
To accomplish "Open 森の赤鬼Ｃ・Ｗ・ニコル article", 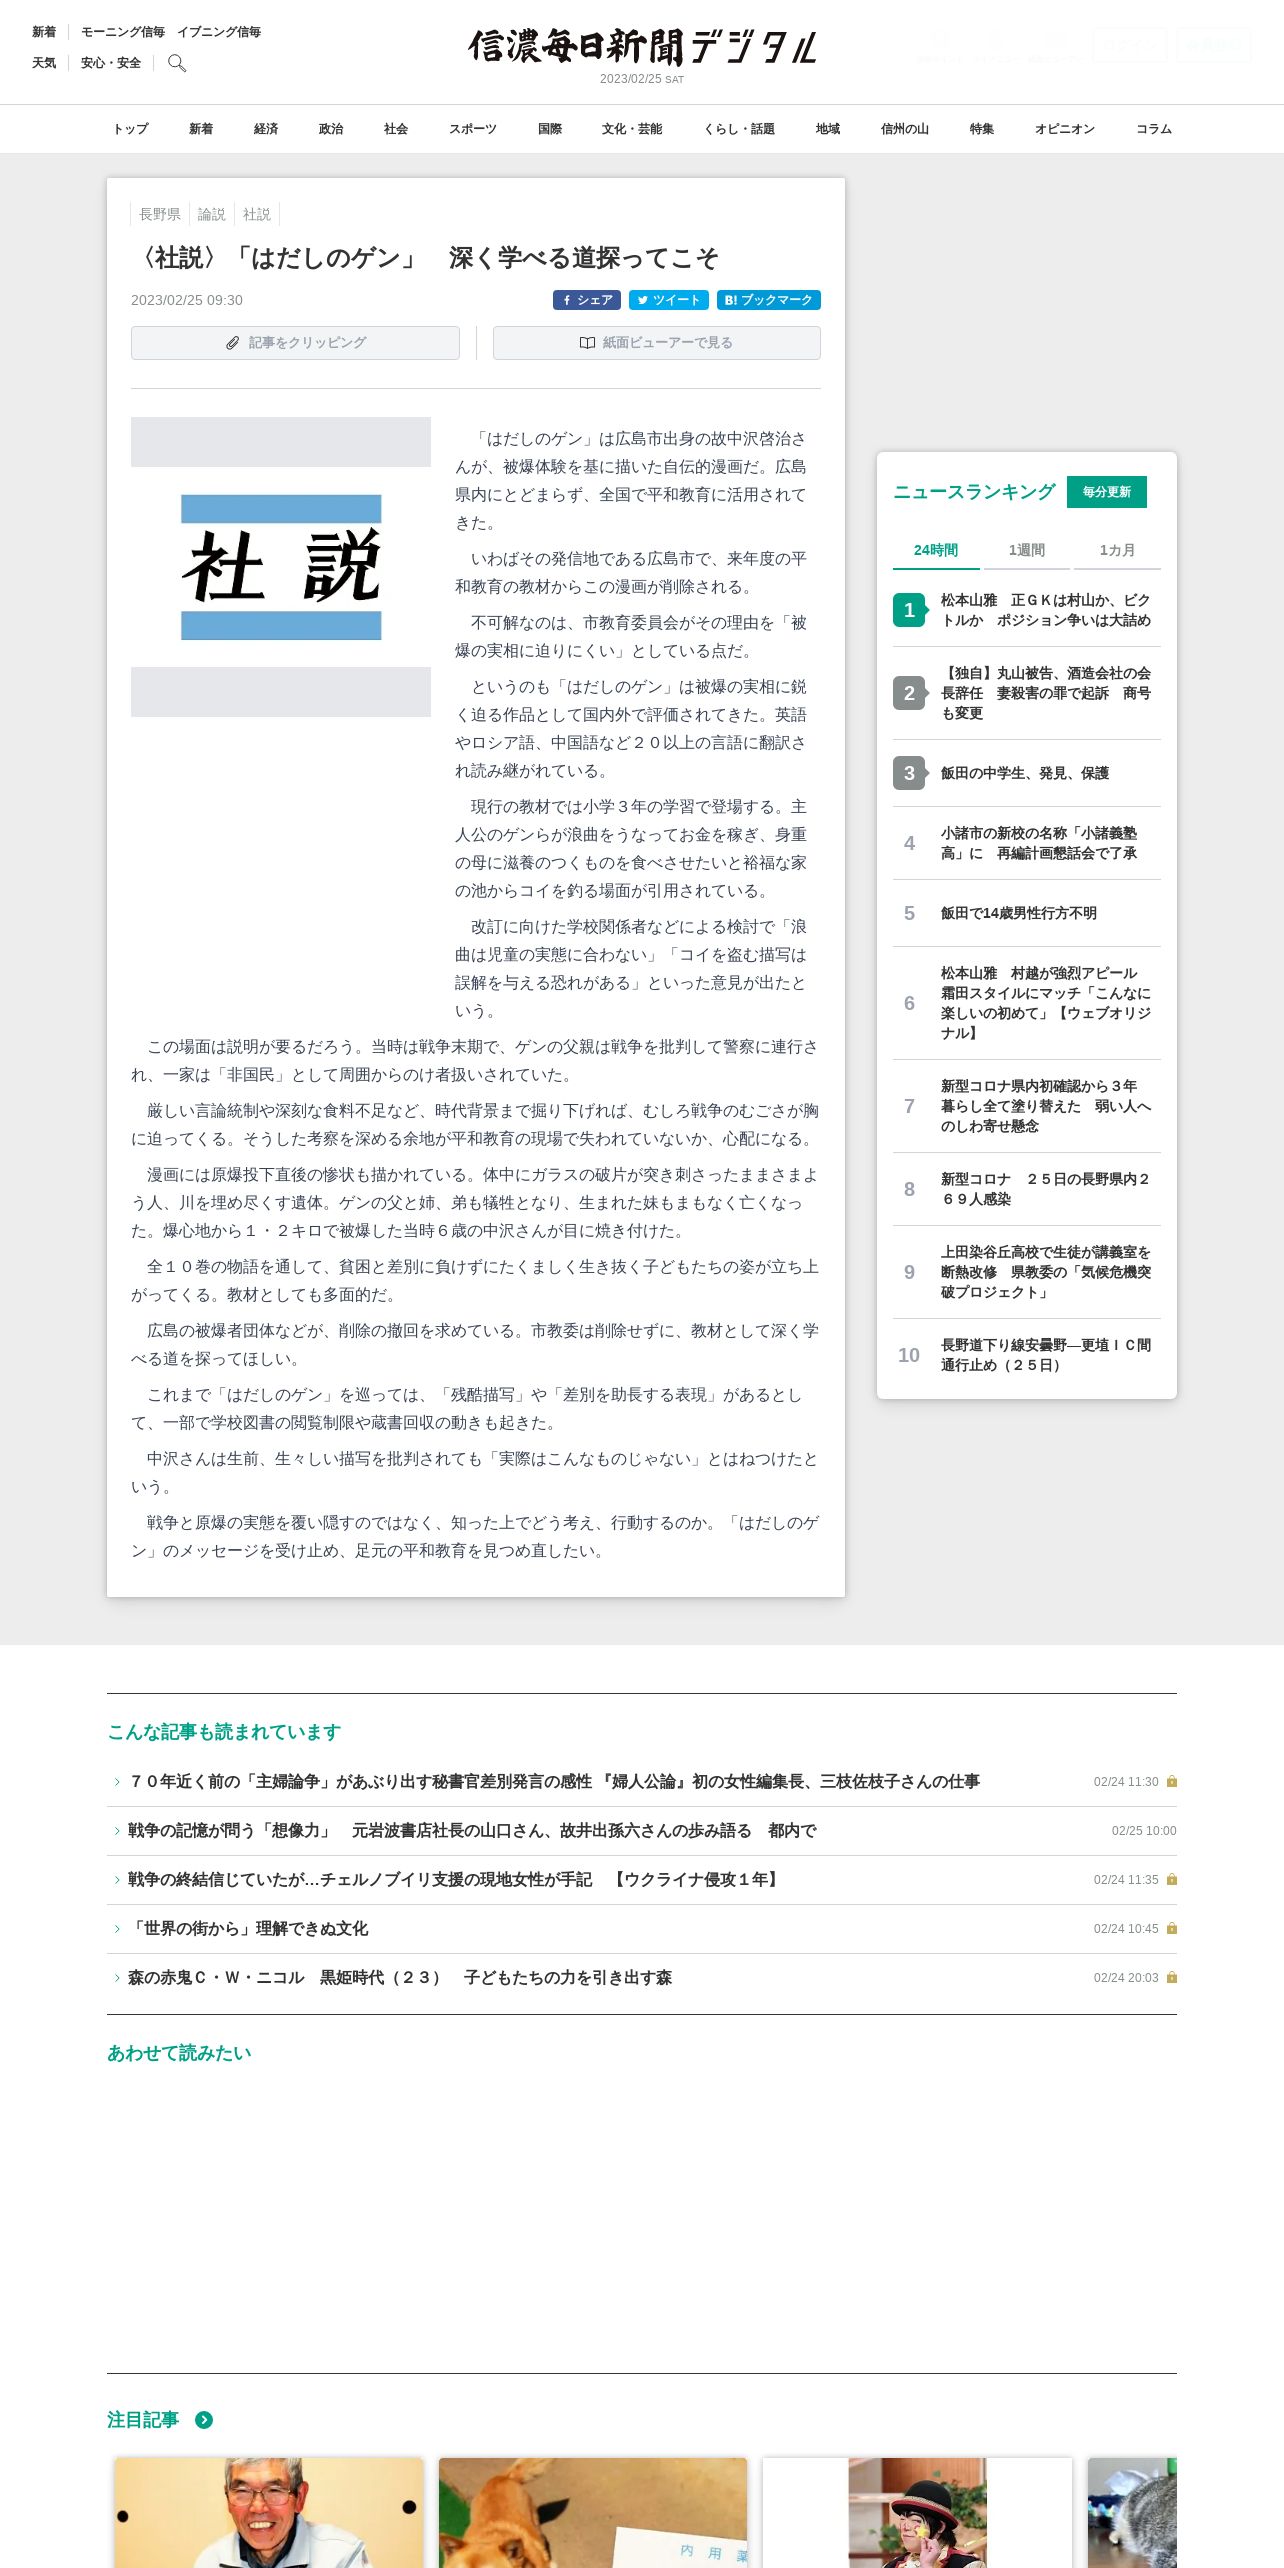I will click(400, 1978).
